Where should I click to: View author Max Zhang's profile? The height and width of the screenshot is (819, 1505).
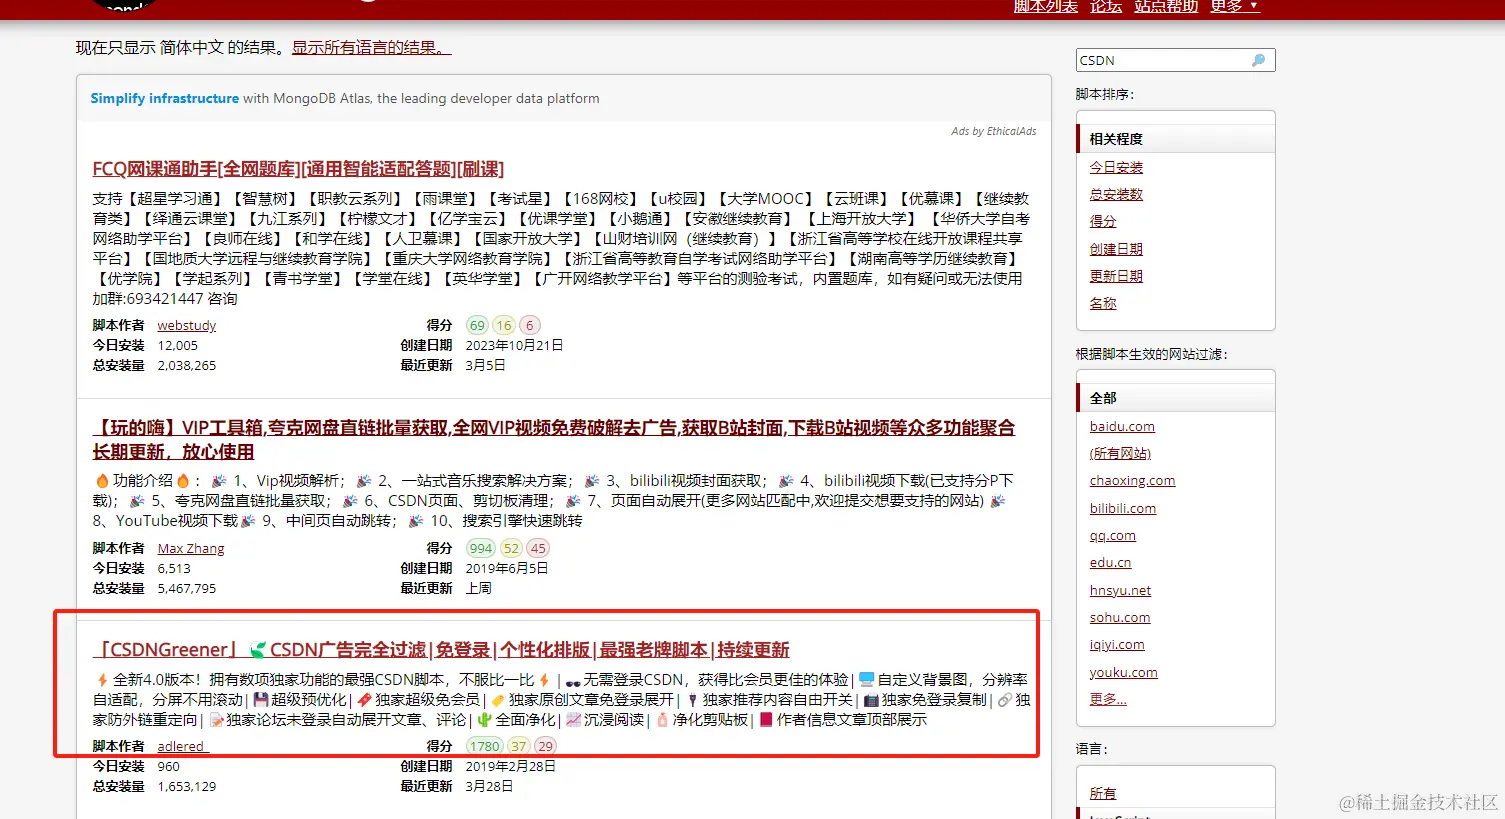[x=191, y=548]
